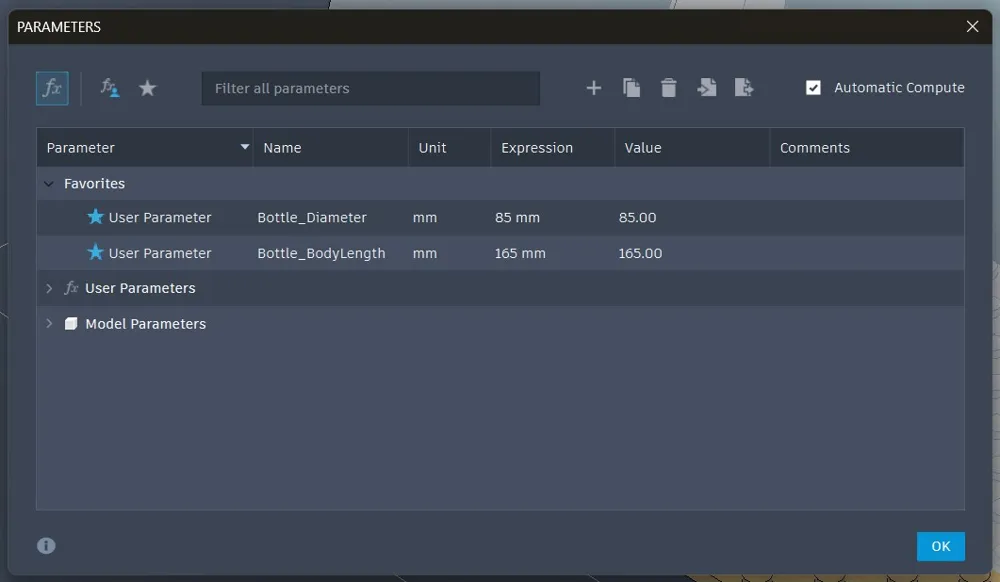Click the Name column header

(x=331, y=148)
